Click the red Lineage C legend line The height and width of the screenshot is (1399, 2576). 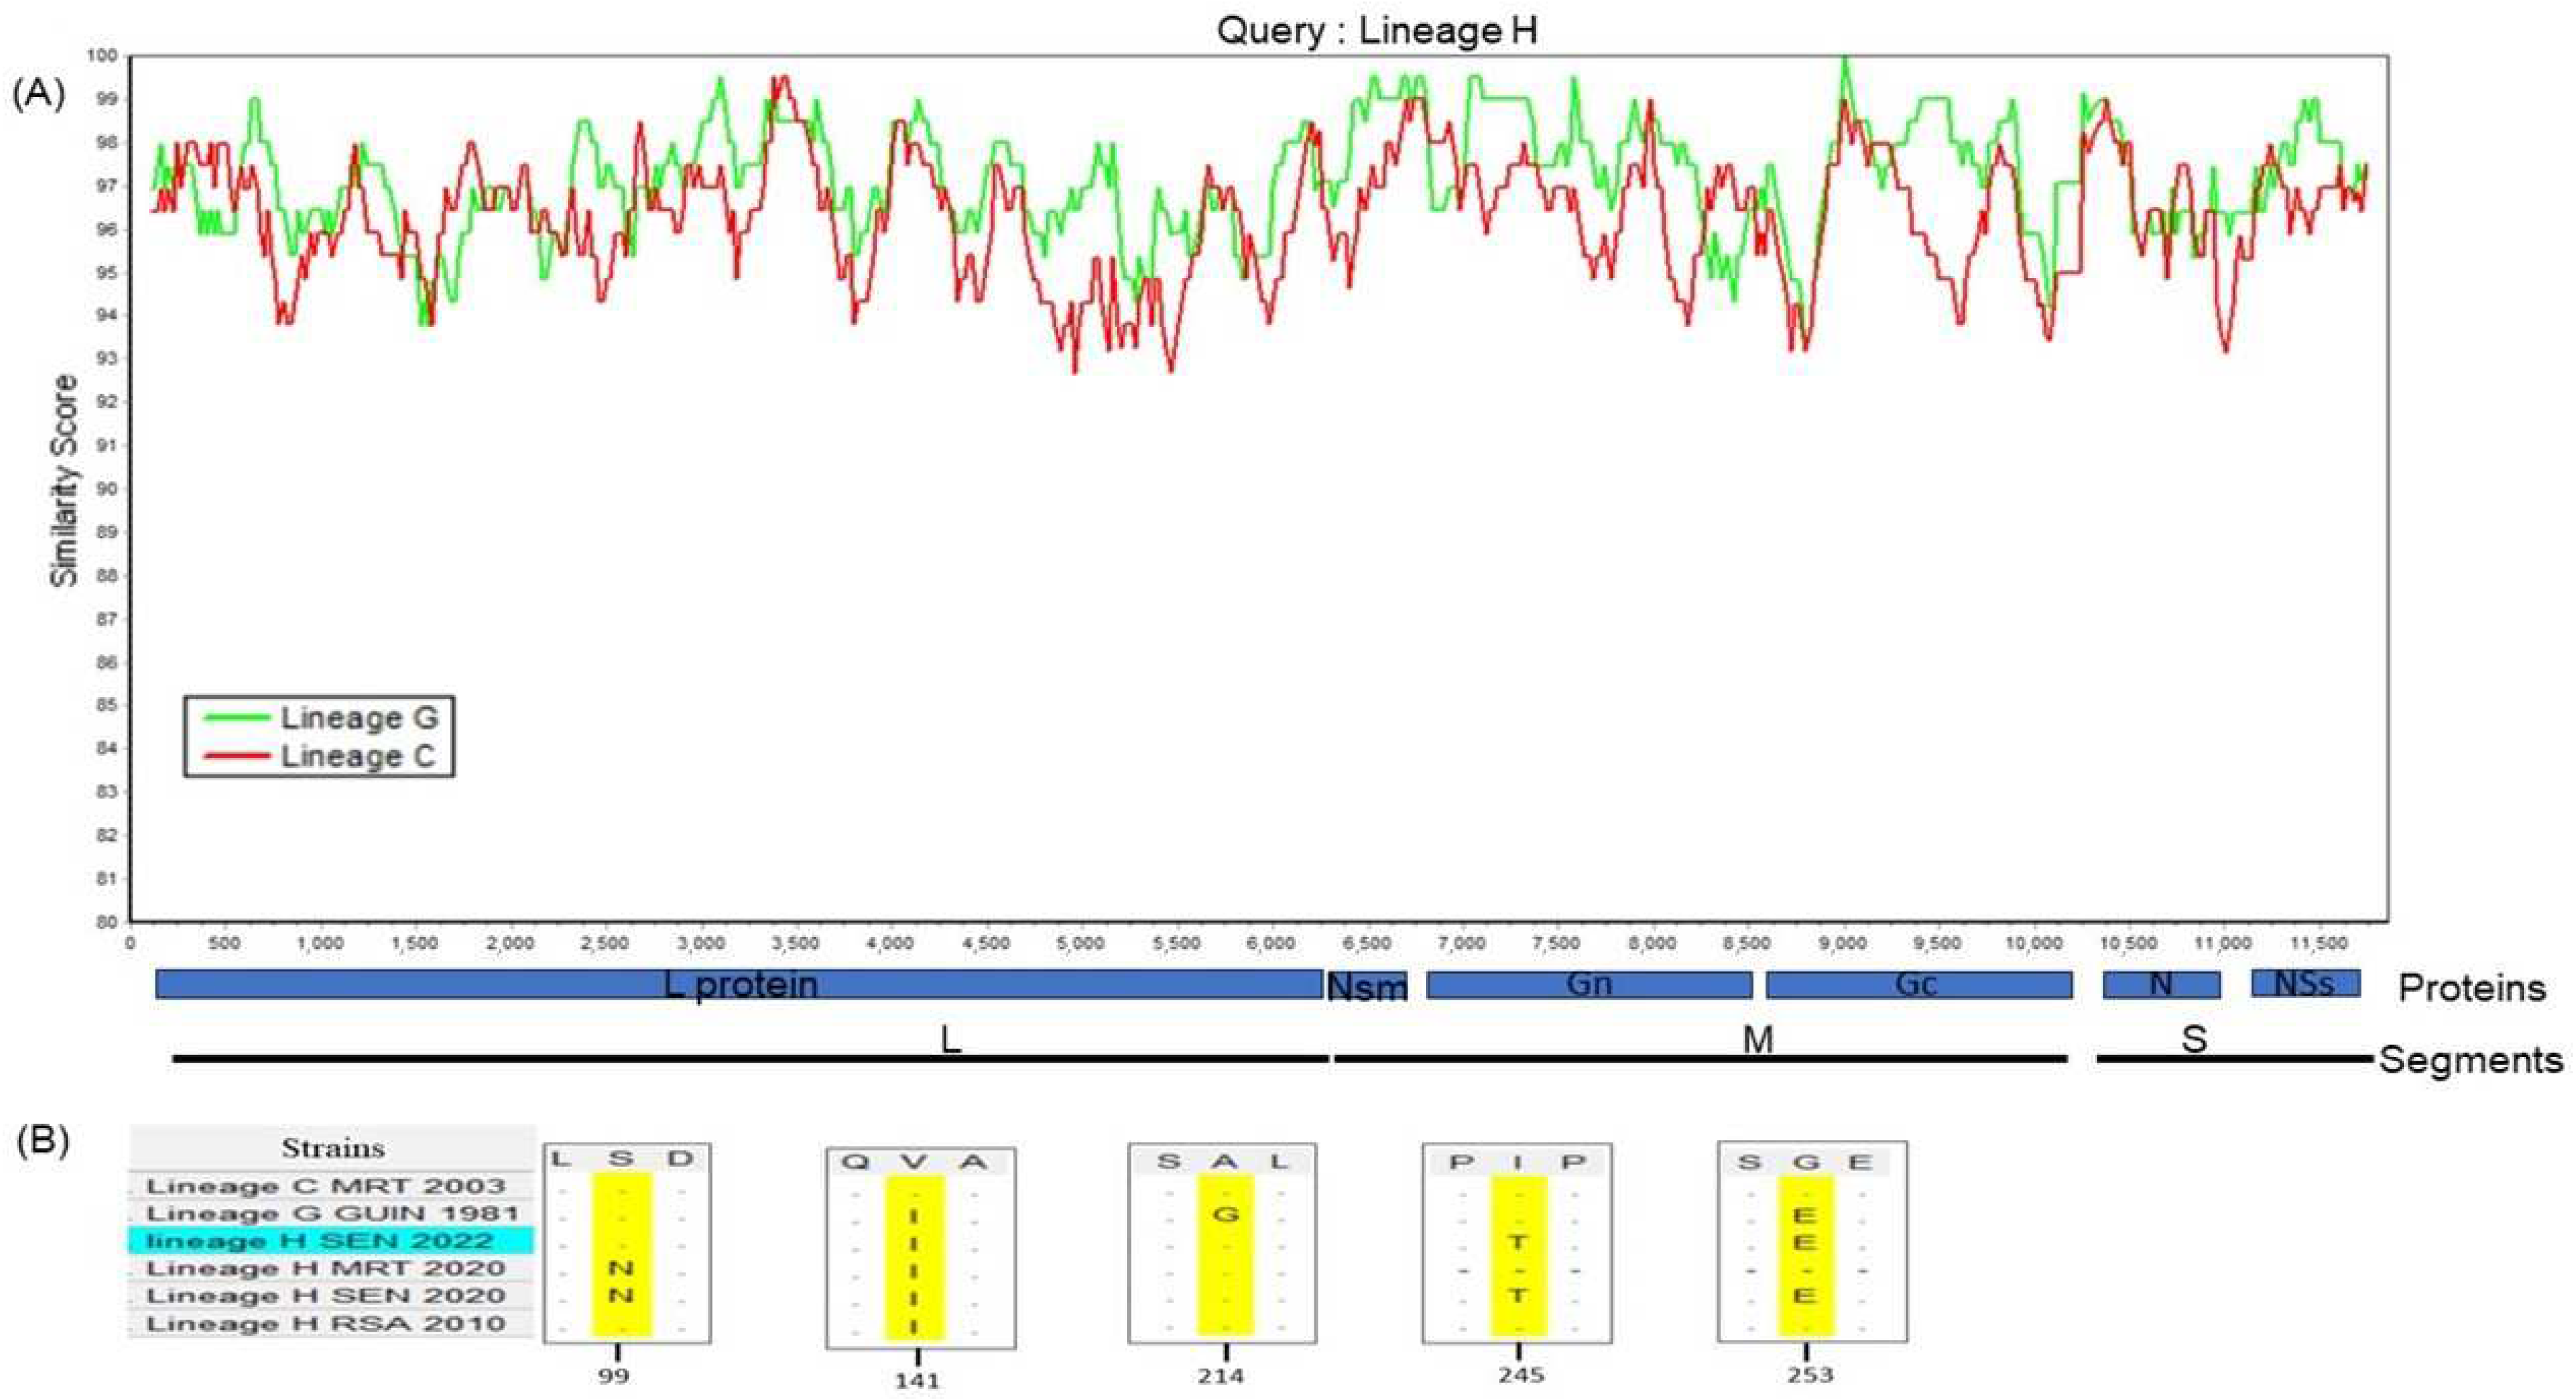(236, 756)
